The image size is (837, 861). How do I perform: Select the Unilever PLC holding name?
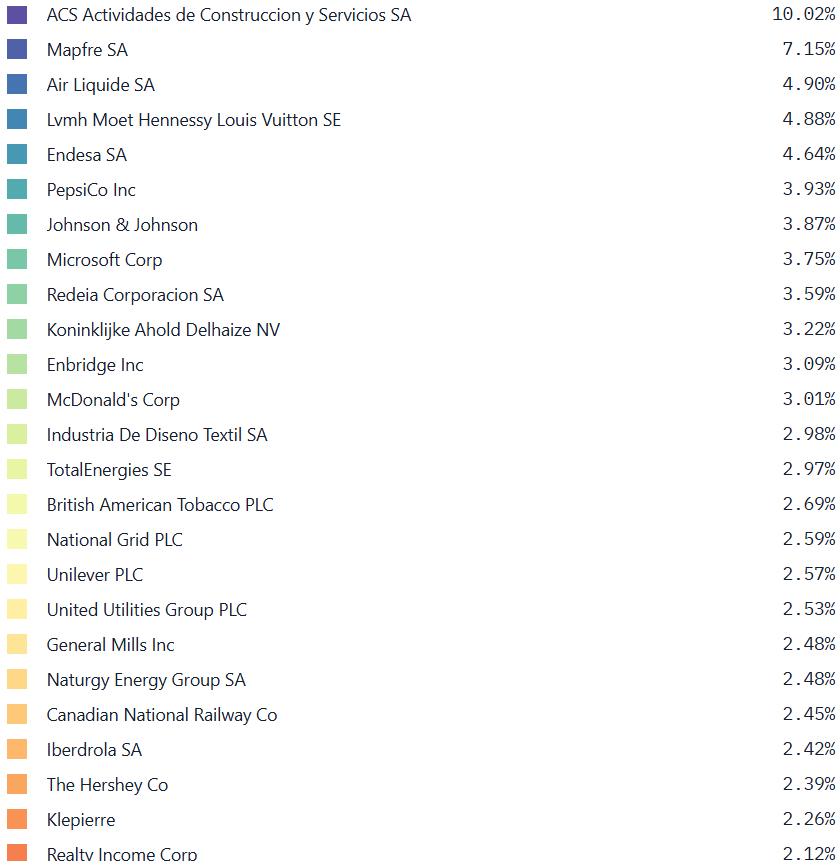pos(95,575)
